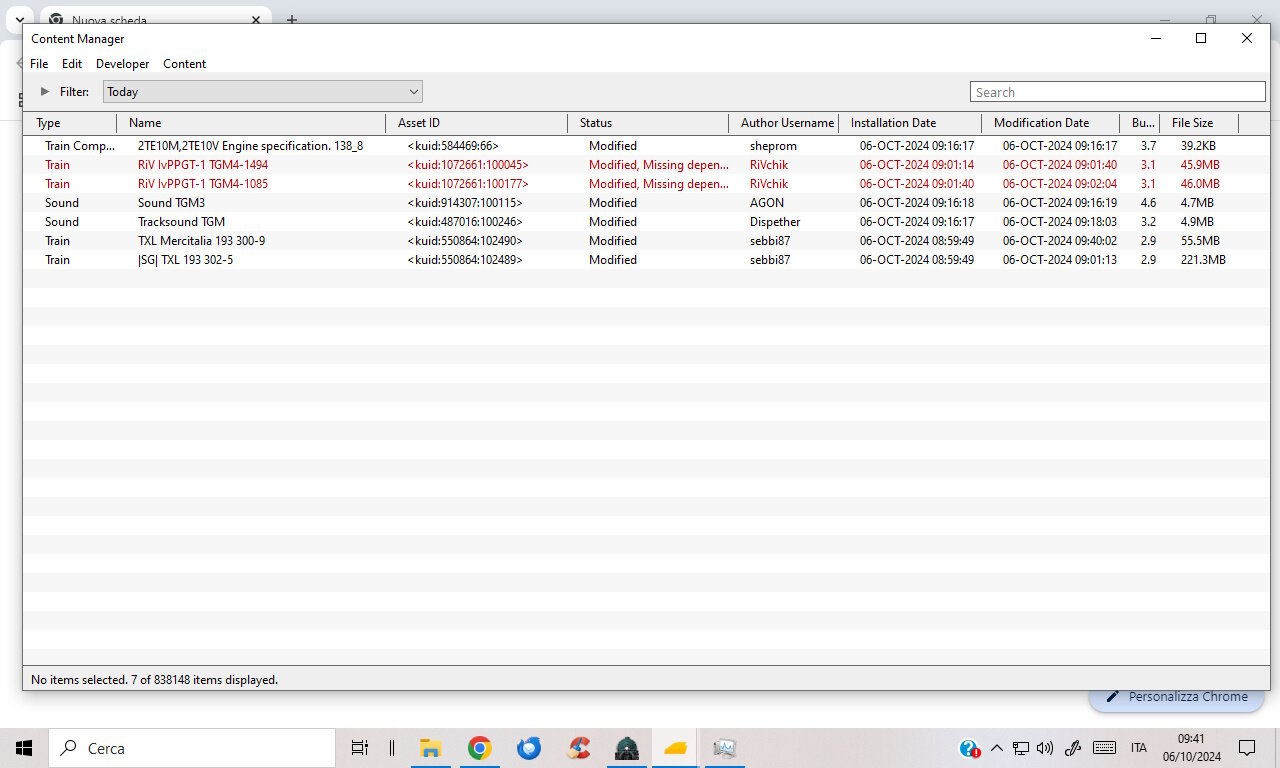Open CCleaner from taskbar
The width and height of the screenshot is (1280, 768).
578,748
